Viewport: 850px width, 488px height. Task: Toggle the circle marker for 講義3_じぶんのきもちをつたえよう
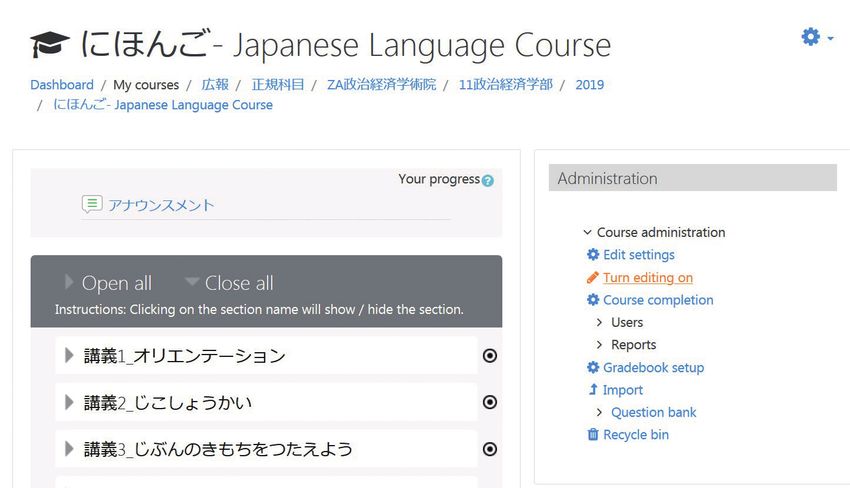tap(490, 449)
